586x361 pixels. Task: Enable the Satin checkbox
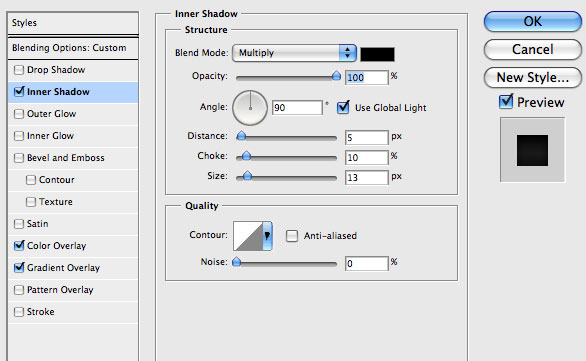click(19, 224)
